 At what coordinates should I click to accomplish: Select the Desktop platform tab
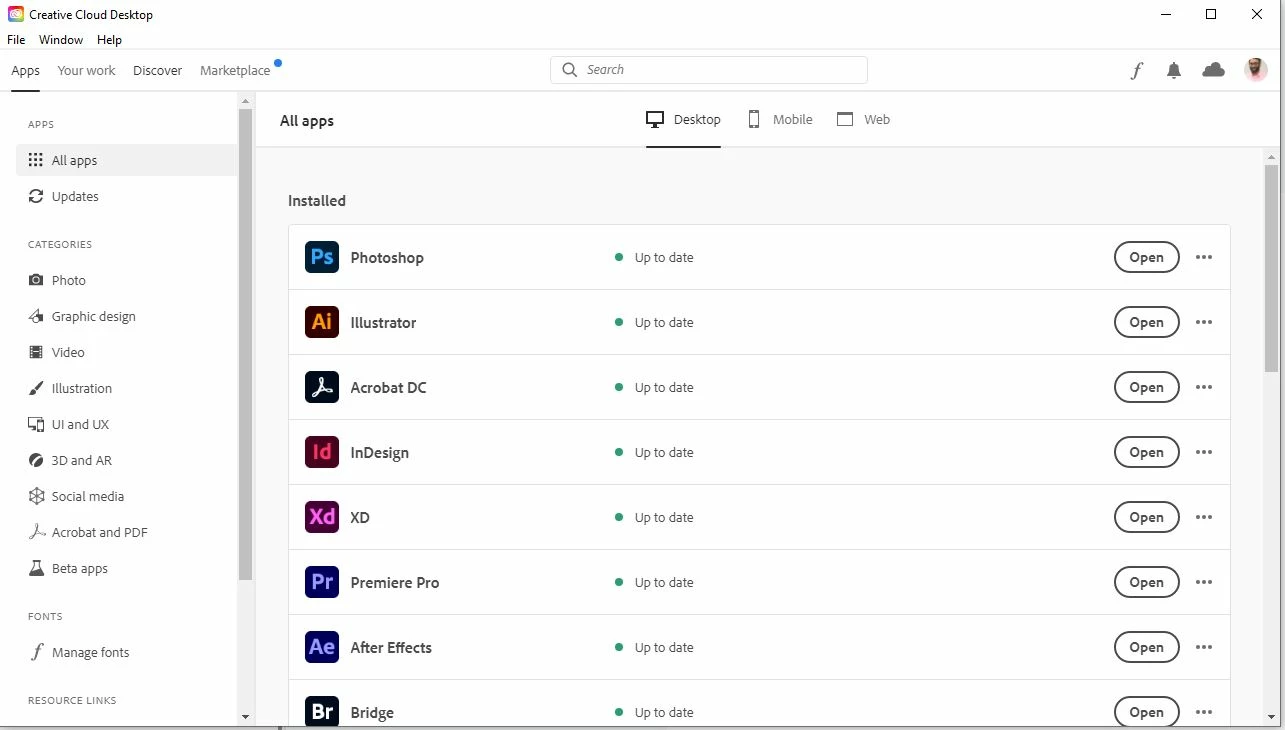(684, 119)
